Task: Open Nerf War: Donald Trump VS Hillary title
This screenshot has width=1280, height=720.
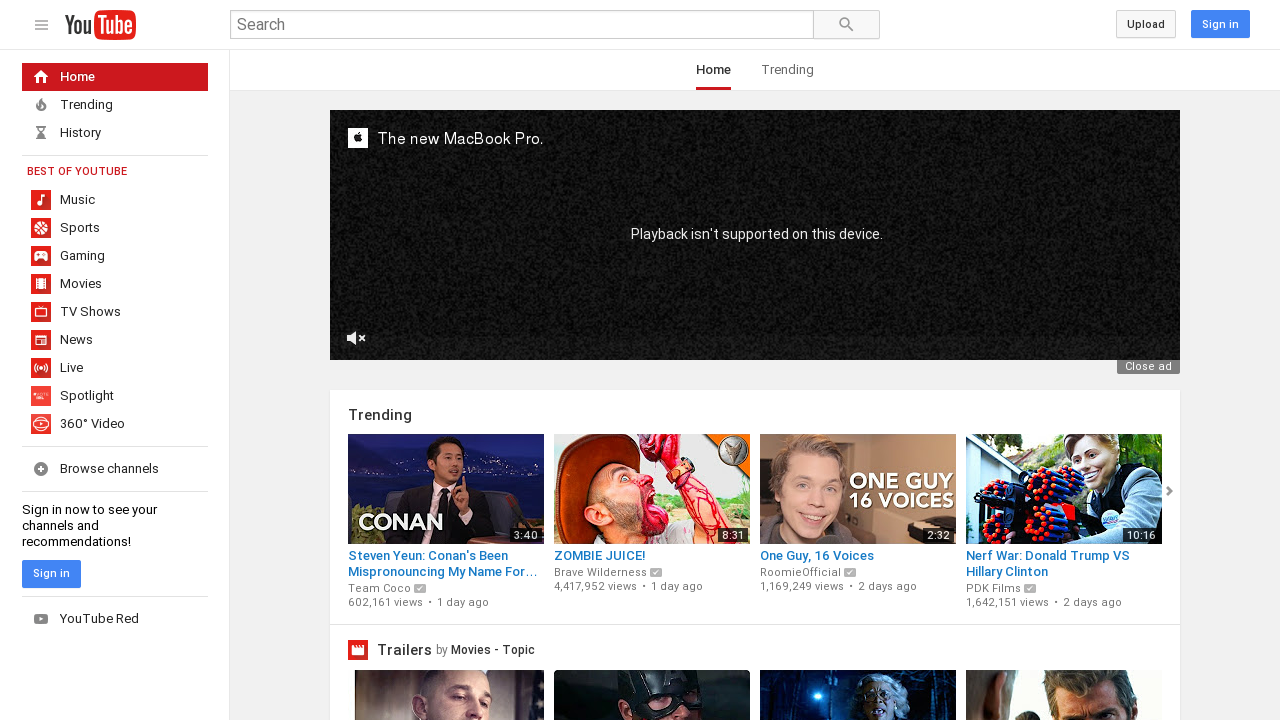Action: 1048,564
